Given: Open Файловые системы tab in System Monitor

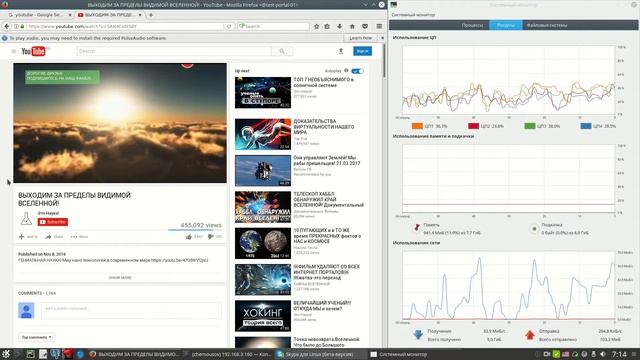Looking at the screenshot, I should click(547, 25).
